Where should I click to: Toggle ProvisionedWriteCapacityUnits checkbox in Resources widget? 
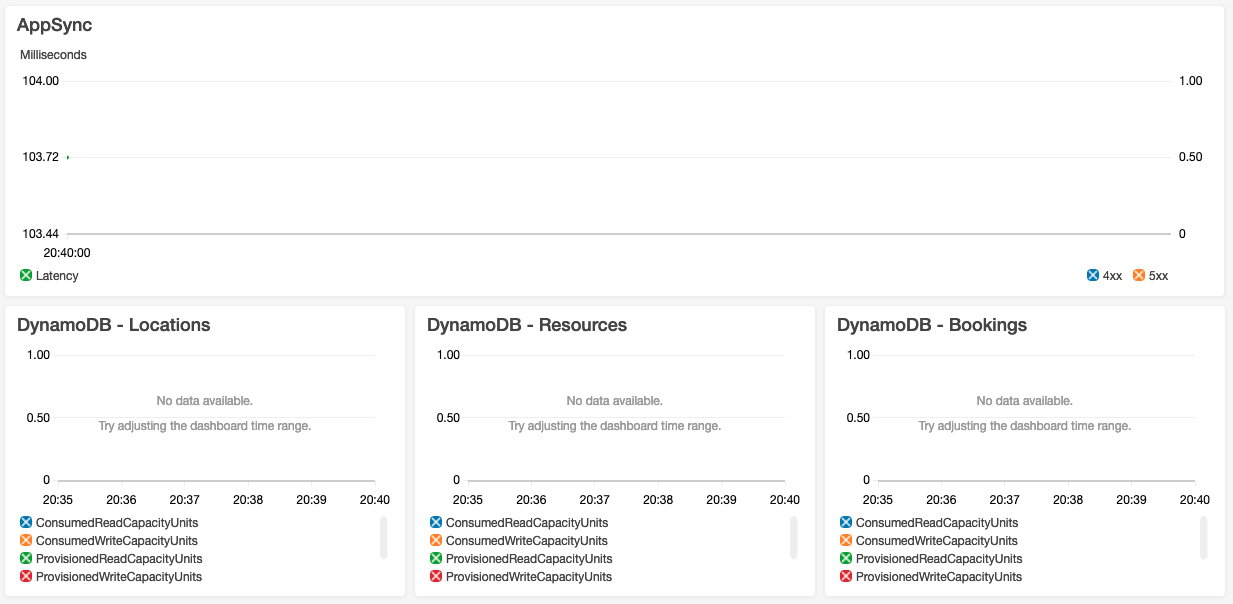tap(436, 576)
